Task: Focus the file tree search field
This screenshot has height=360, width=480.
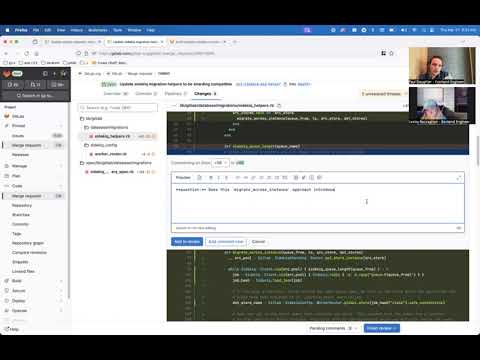Action: (x=118, y=108)
